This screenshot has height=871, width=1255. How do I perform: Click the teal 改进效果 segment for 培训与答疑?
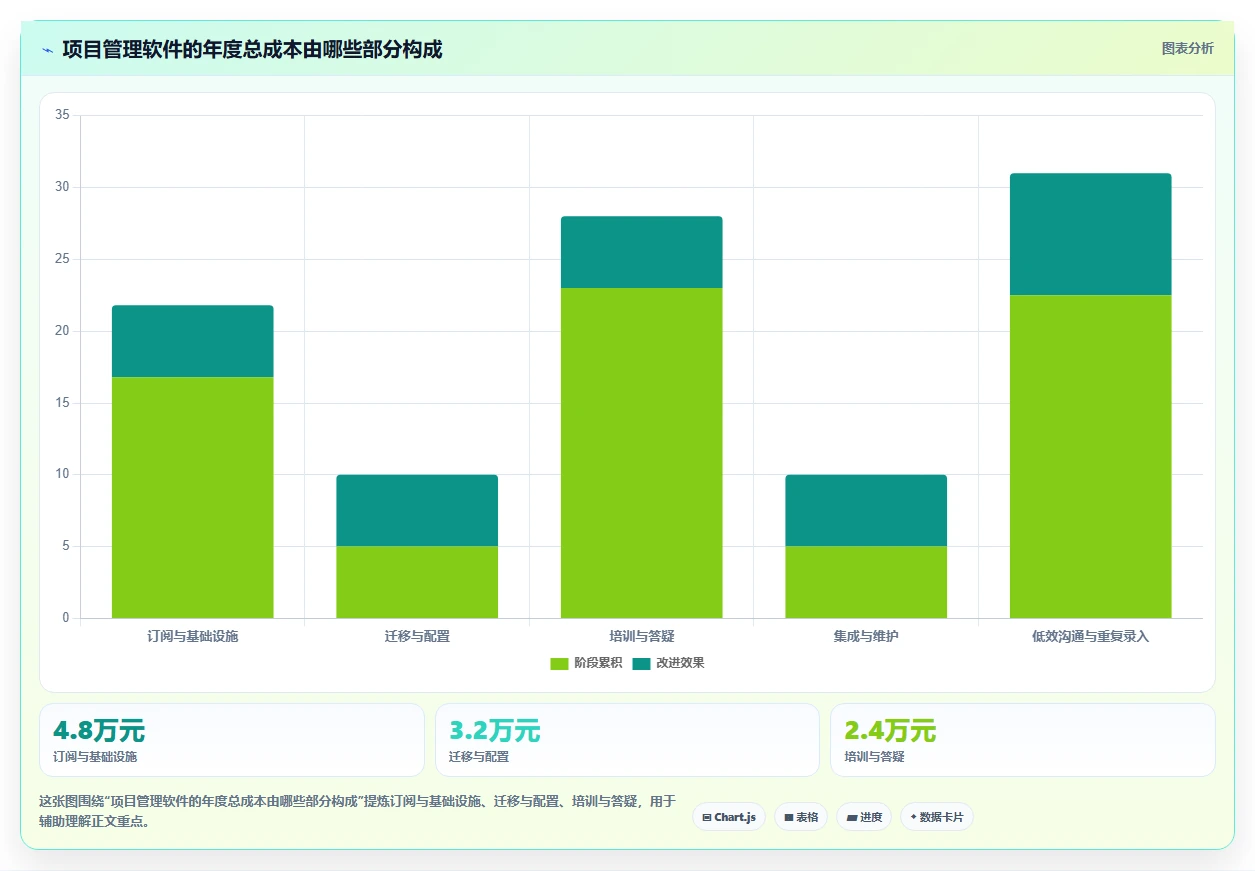click(x=641, y=252)
